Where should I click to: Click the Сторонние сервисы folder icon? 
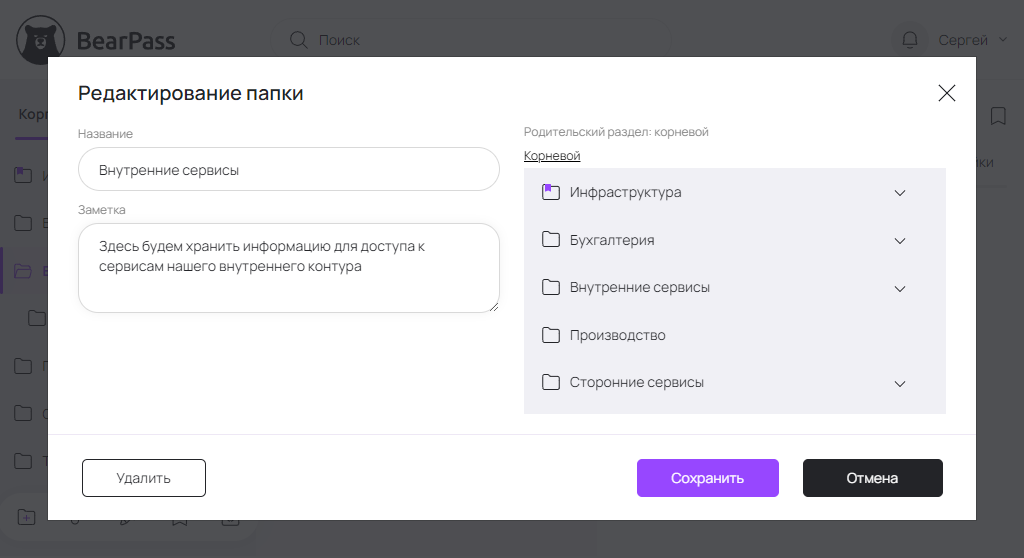tap(551, 382)
